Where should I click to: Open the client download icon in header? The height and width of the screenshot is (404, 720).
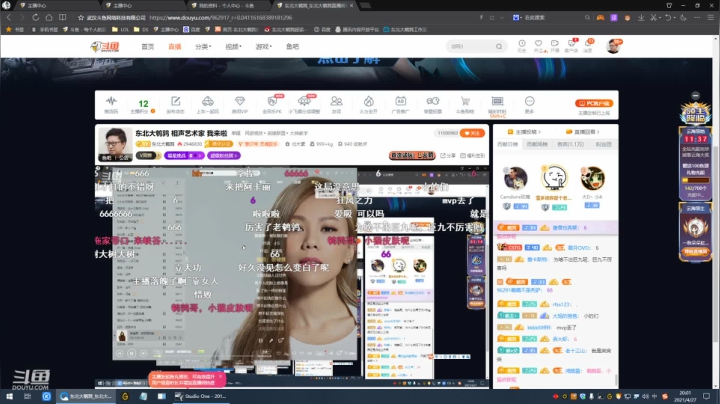coord(571,43)
